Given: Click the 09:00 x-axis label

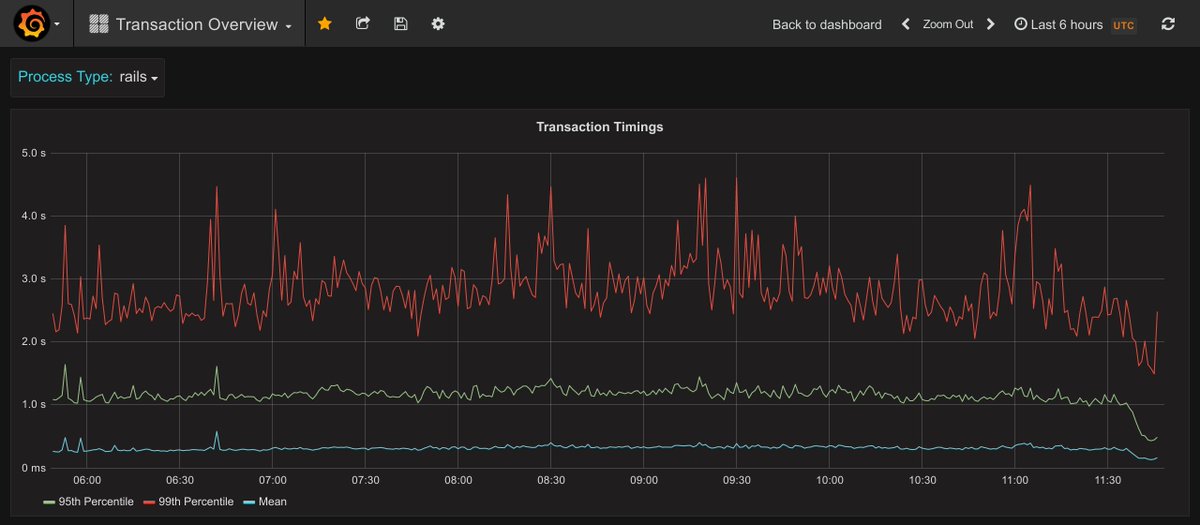Looking at the screenshot, I should coord(644,480).
